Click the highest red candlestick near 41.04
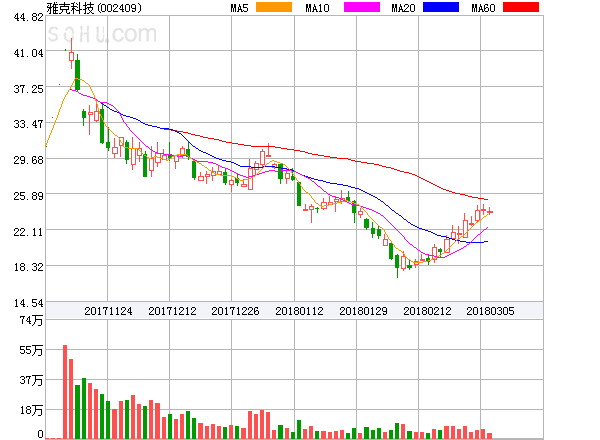Image resolution: width=600 pixels, height=440 pixels. pos(71,55)
